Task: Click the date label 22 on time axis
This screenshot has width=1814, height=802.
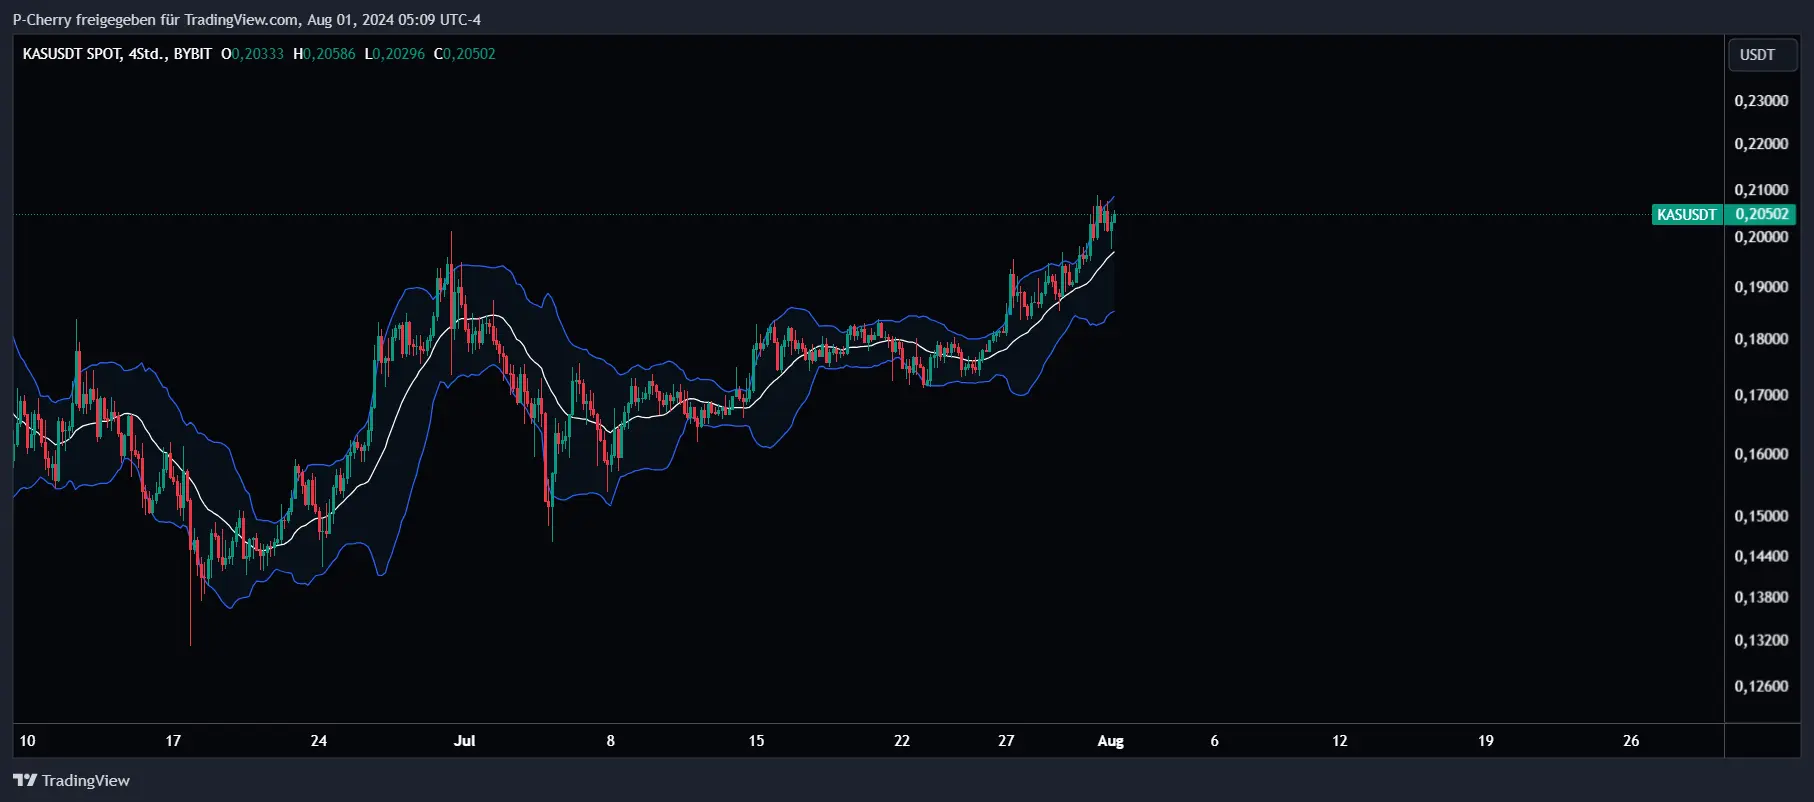Action: tap(902, 741)
